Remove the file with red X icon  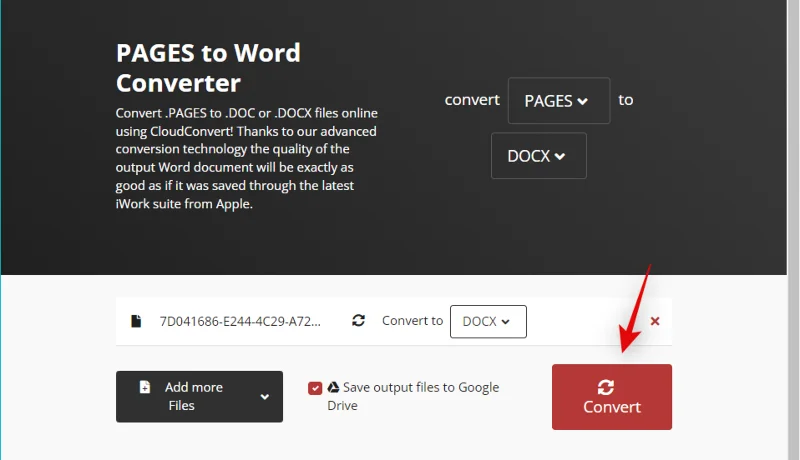(x=655, y=321)
